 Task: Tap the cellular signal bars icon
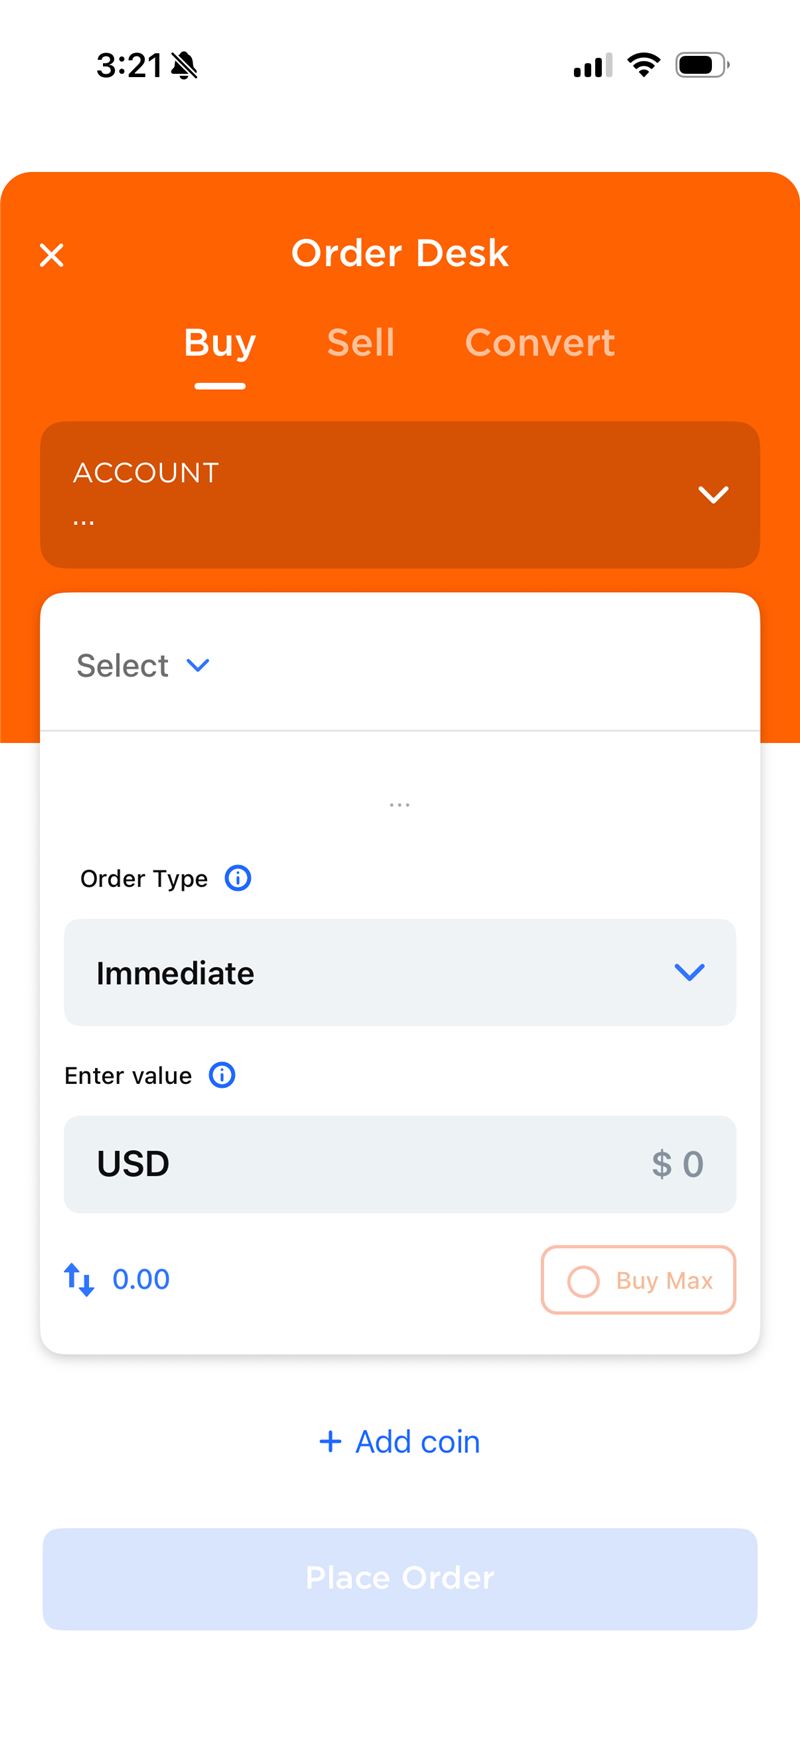coord(593,66)
